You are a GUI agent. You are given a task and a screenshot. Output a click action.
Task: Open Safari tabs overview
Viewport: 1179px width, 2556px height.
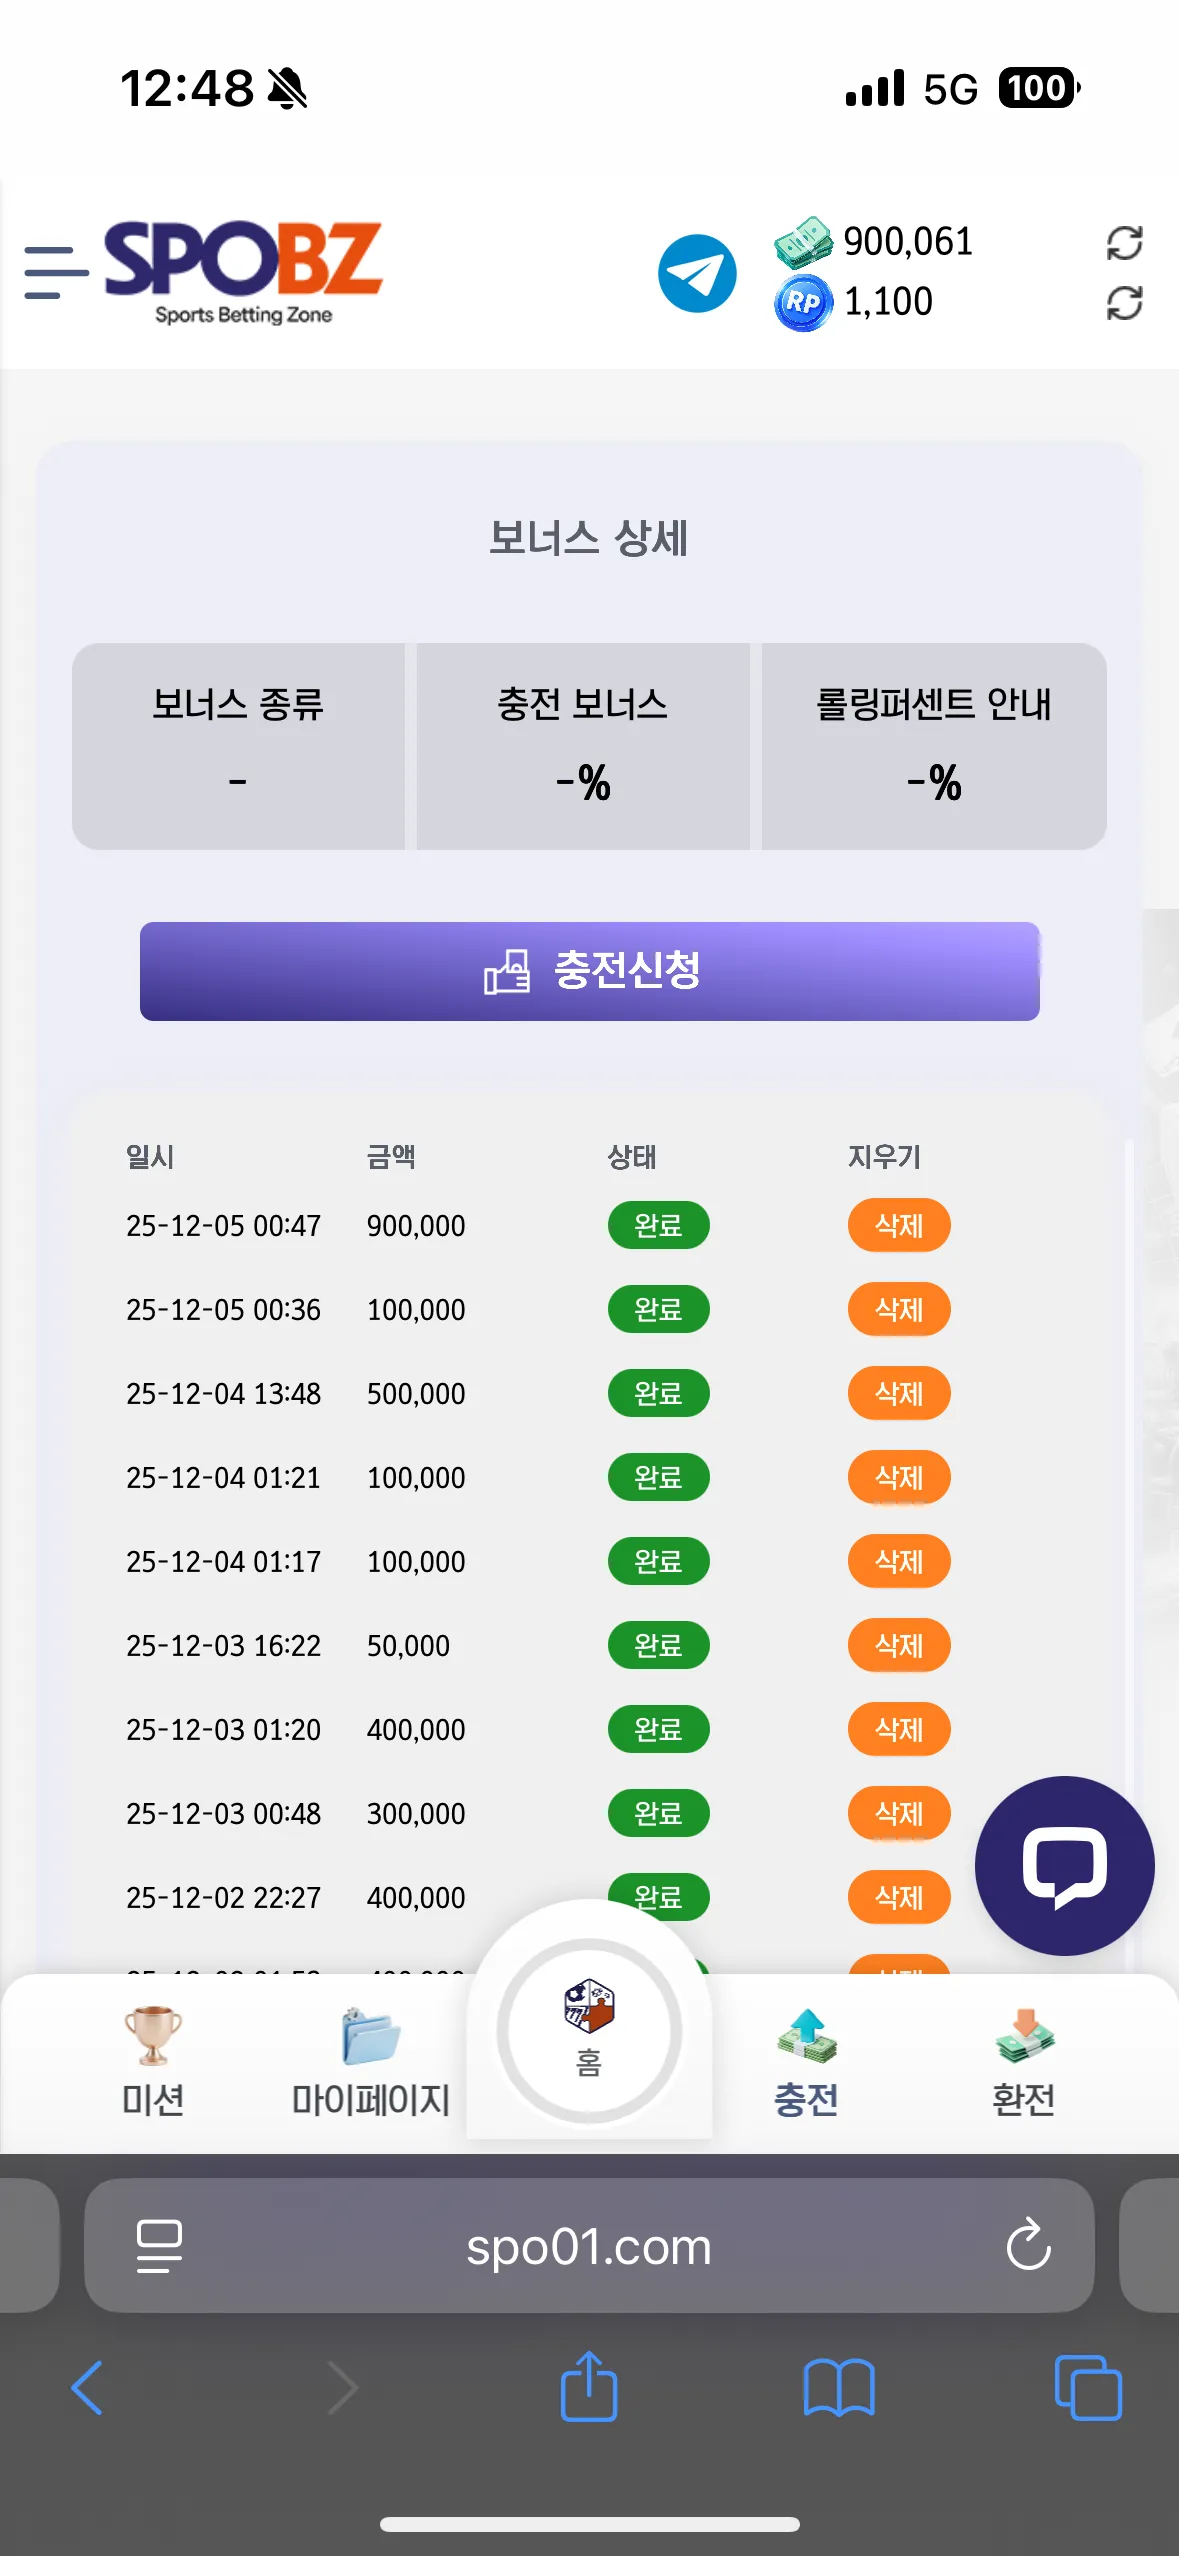point(1088,2388)
